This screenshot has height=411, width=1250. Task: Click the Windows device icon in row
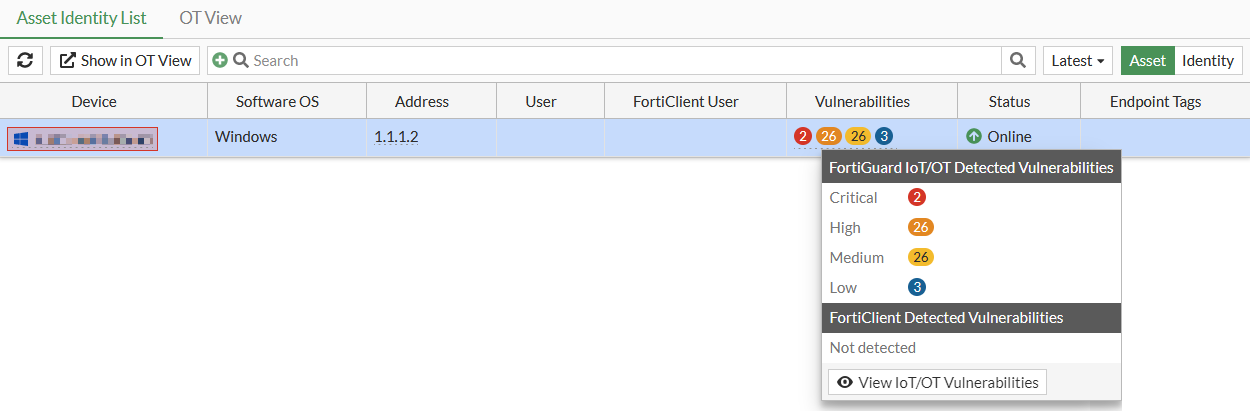click(x=21, y=138)
